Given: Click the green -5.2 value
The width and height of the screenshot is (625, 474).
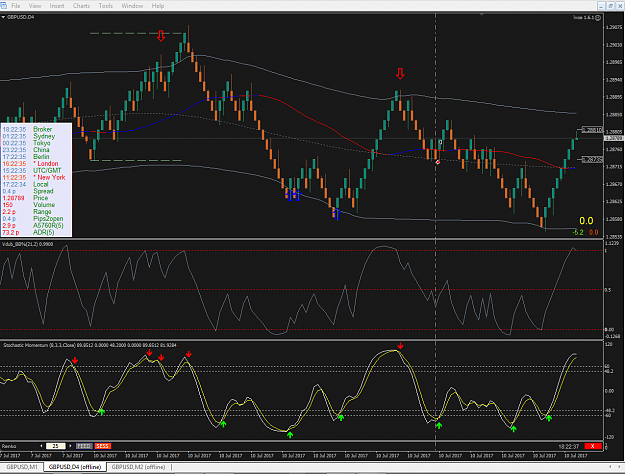Looking at the screenshot, I should 578,232.
